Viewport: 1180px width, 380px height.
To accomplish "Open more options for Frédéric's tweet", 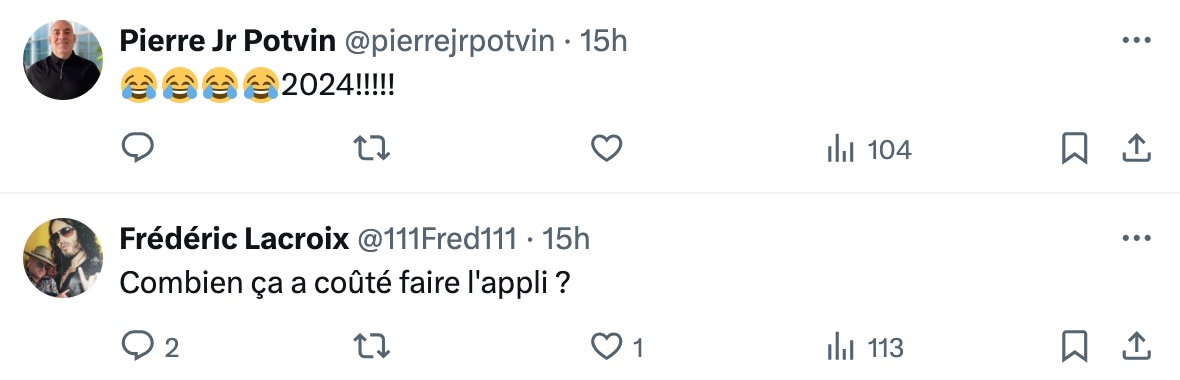I will point(1136,239).
